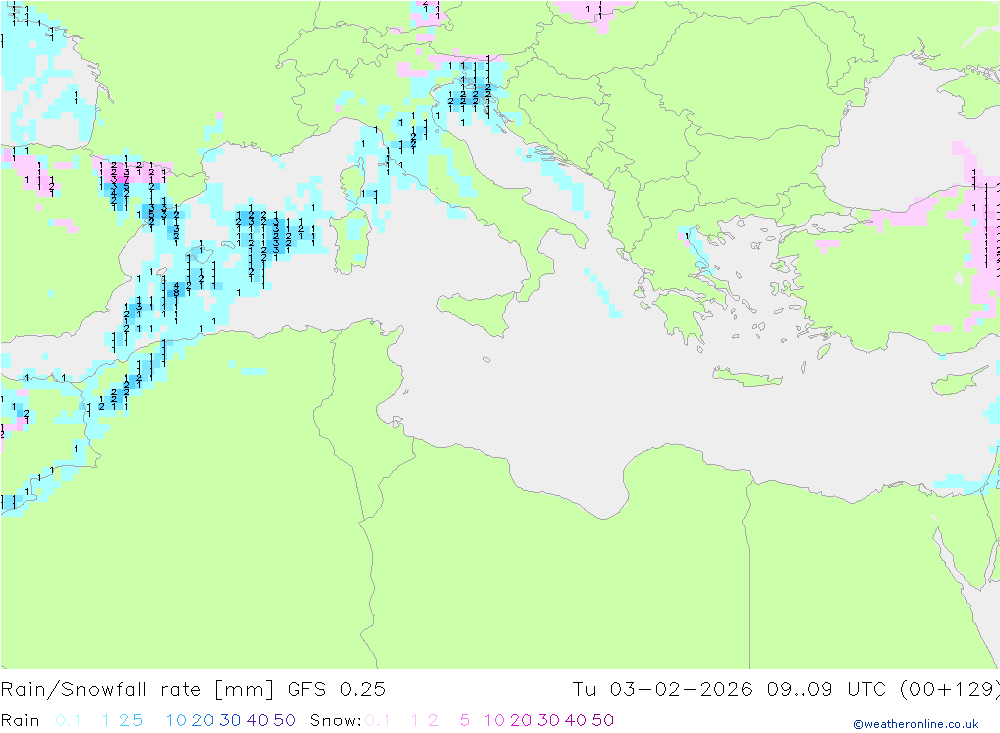Screen dimensions: 1000x733
Task: Pick the rain legend 30 value
Action: point(230,720)
